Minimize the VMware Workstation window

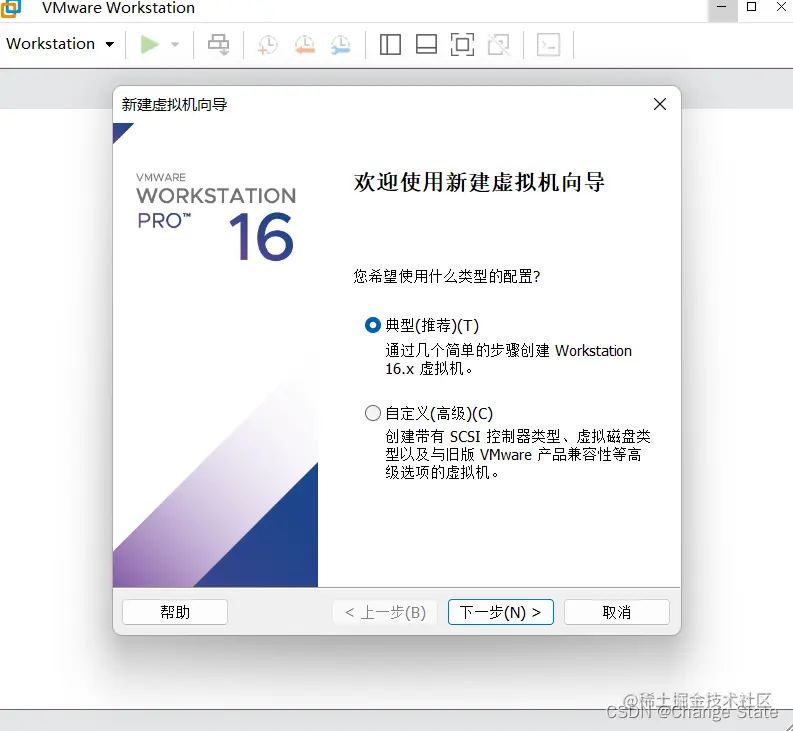point(722,7)
